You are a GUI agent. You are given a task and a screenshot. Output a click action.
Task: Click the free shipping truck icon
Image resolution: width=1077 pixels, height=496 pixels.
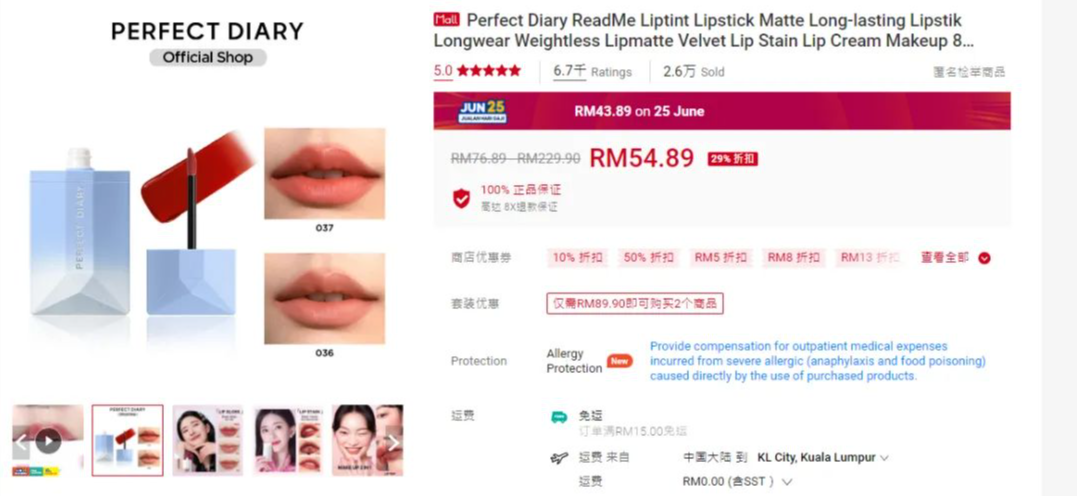pos(559,417)
